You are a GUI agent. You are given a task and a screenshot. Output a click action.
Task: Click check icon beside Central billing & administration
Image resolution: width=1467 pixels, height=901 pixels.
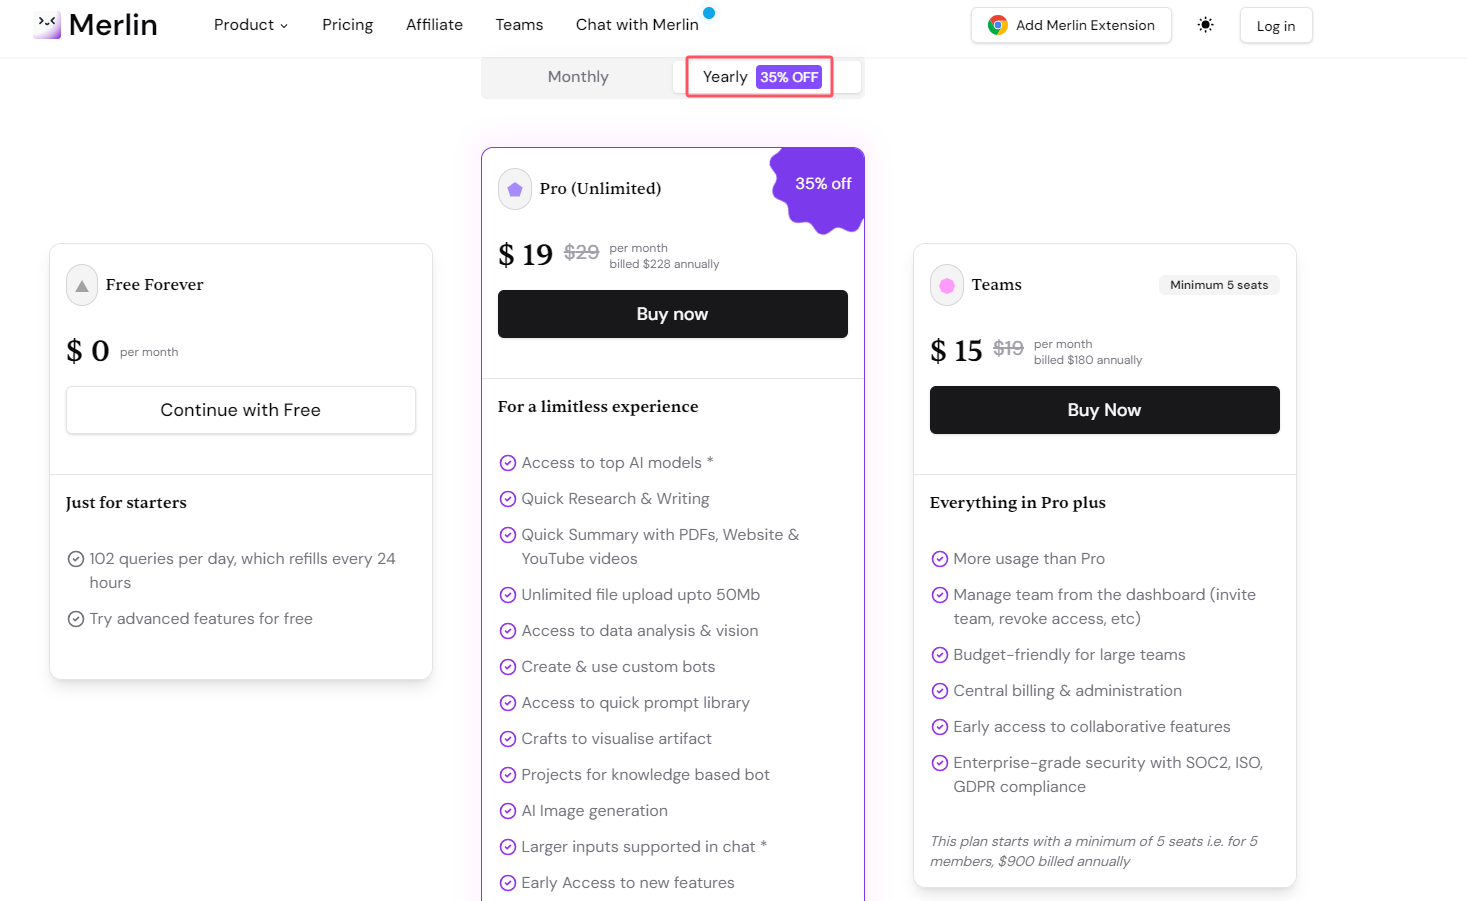939,691
